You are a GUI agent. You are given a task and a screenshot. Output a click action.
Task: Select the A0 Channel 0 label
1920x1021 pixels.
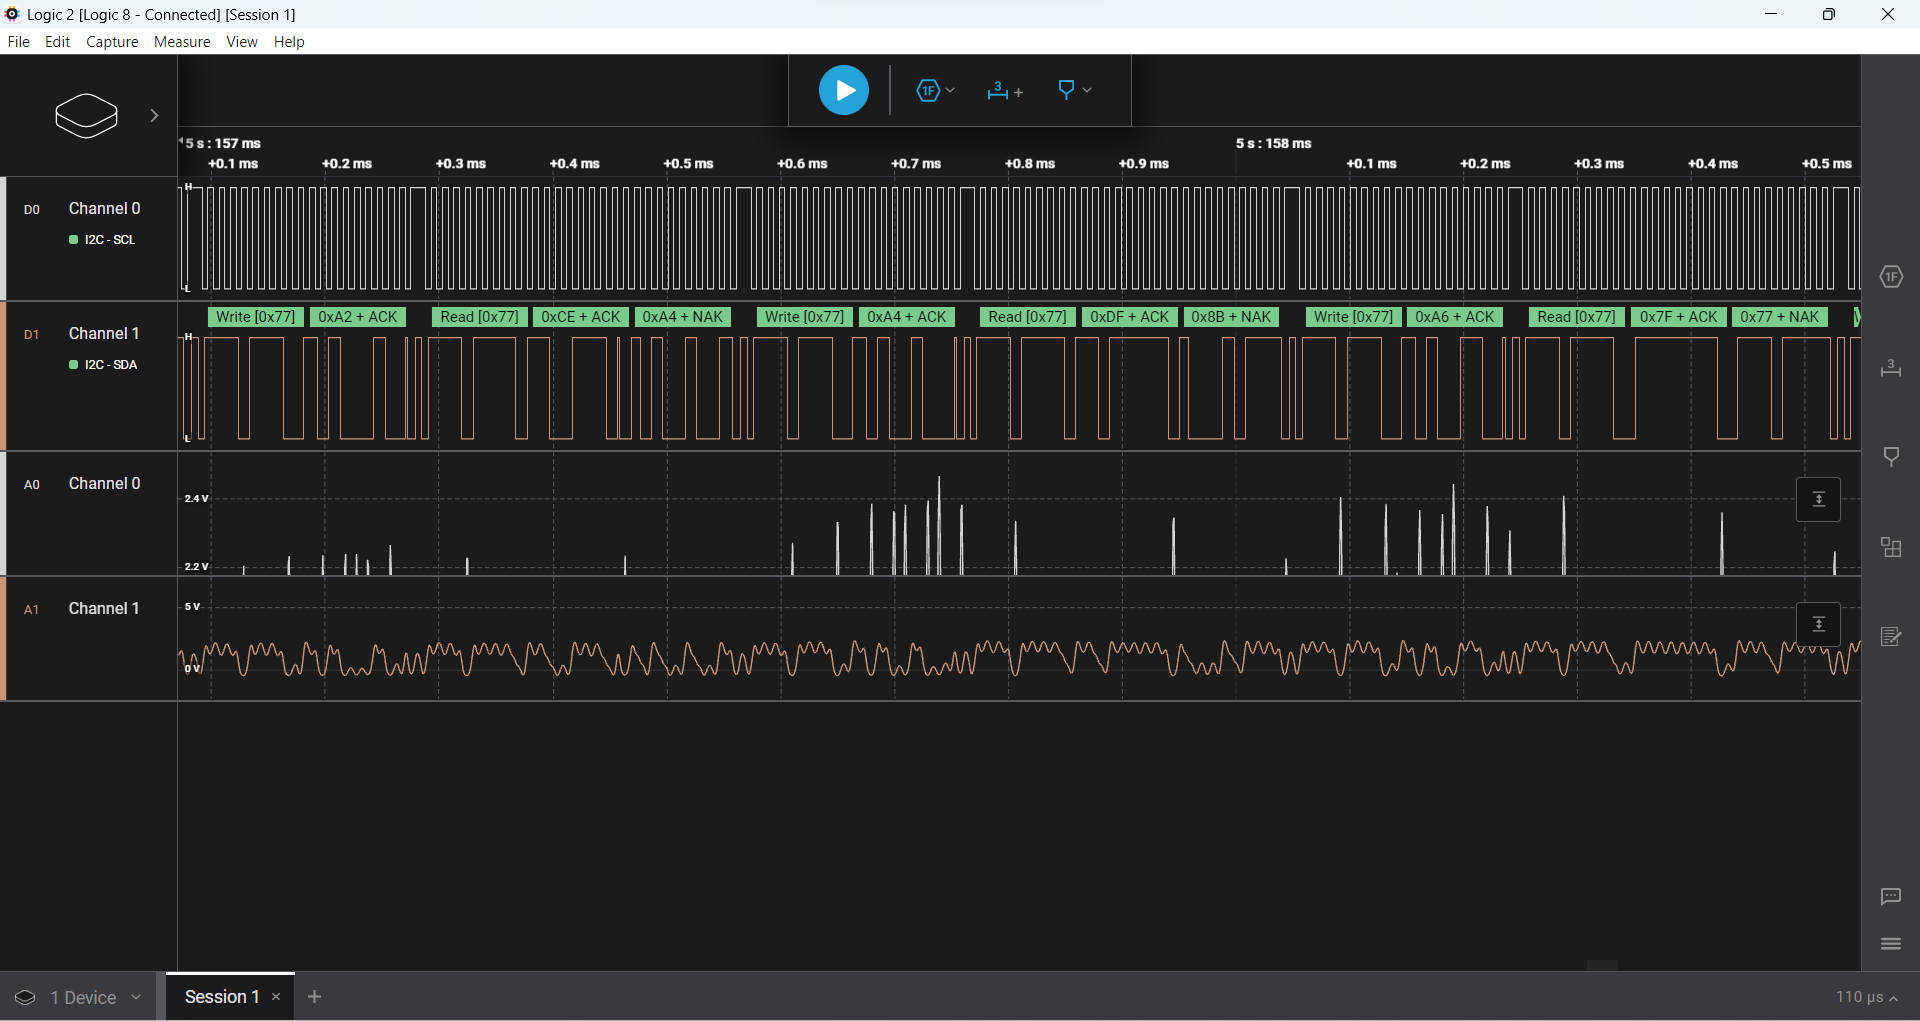(104, 483)
